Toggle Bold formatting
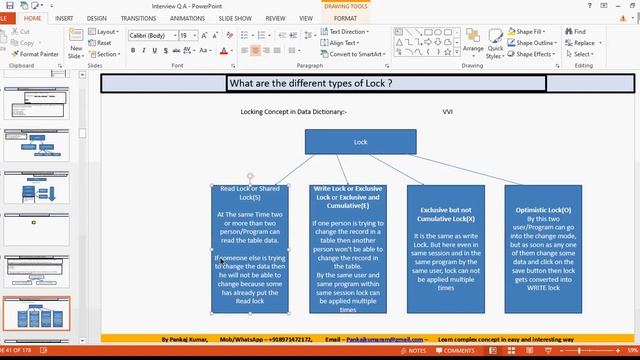 (133, 51)
